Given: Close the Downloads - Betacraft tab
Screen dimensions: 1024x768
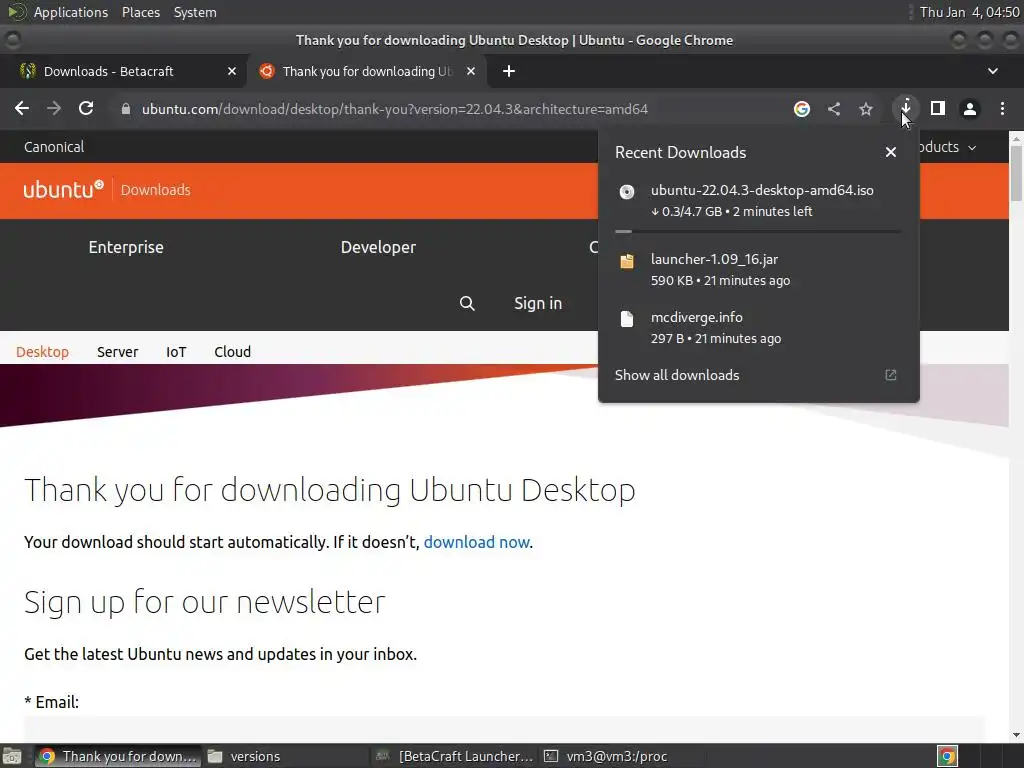Looking at the screenshot, I should tap(232, 71).
